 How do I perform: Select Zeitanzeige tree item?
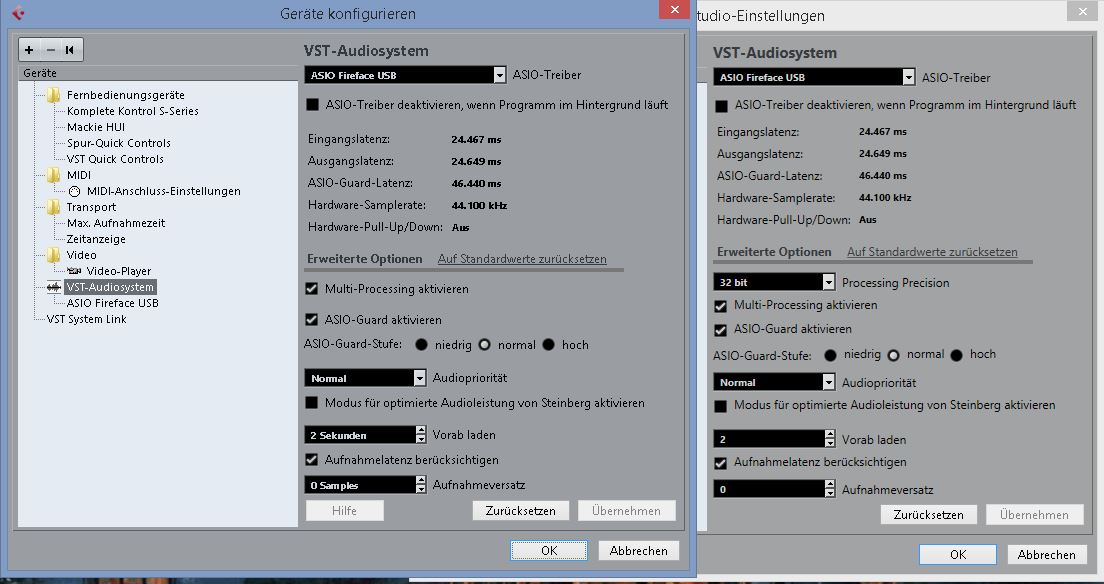(96, 240)
